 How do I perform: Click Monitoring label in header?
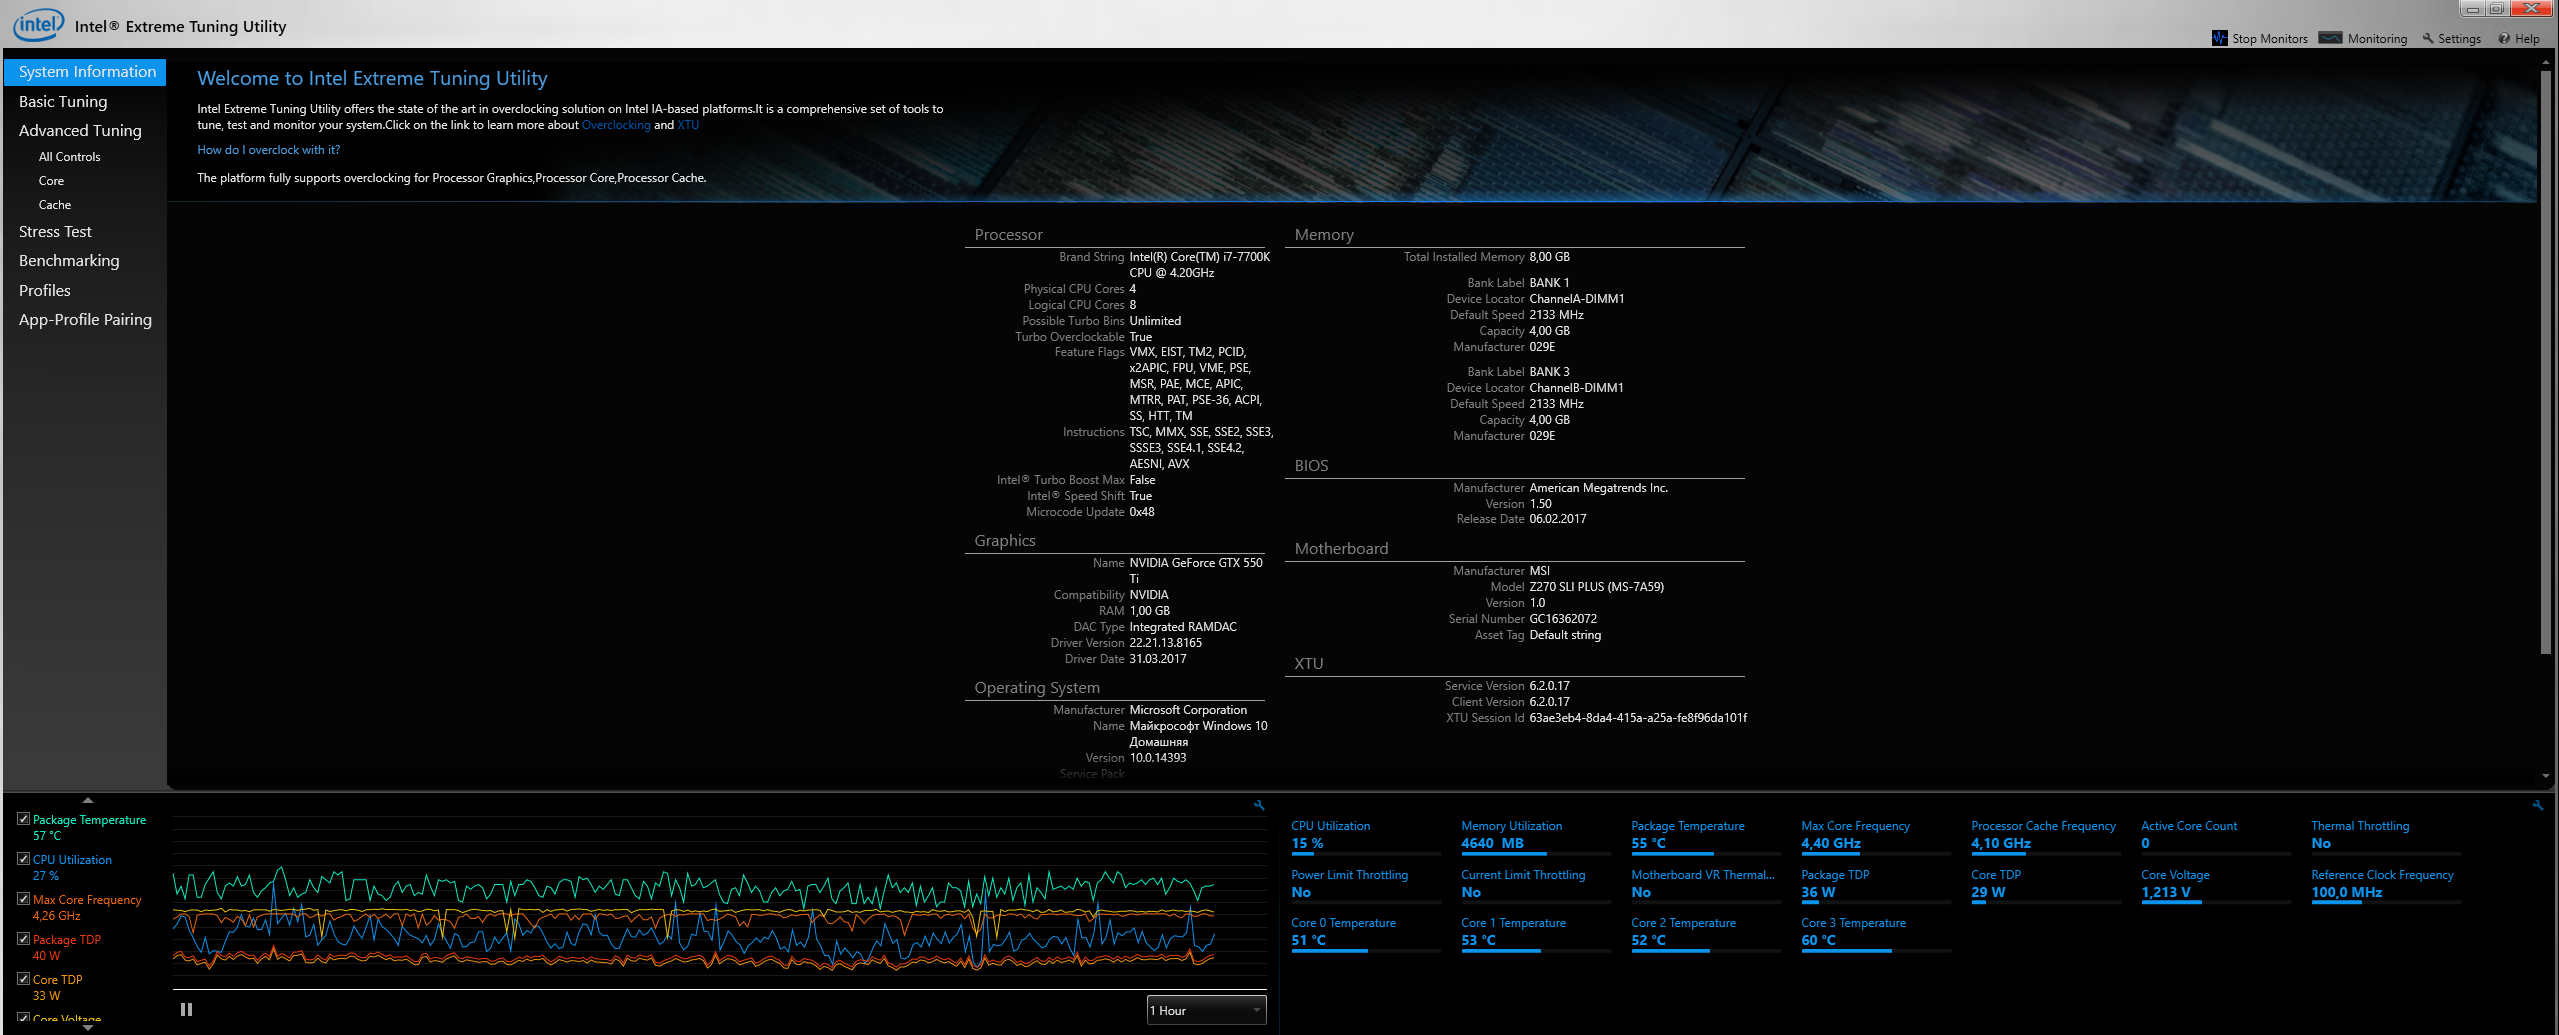[2377, 39]
